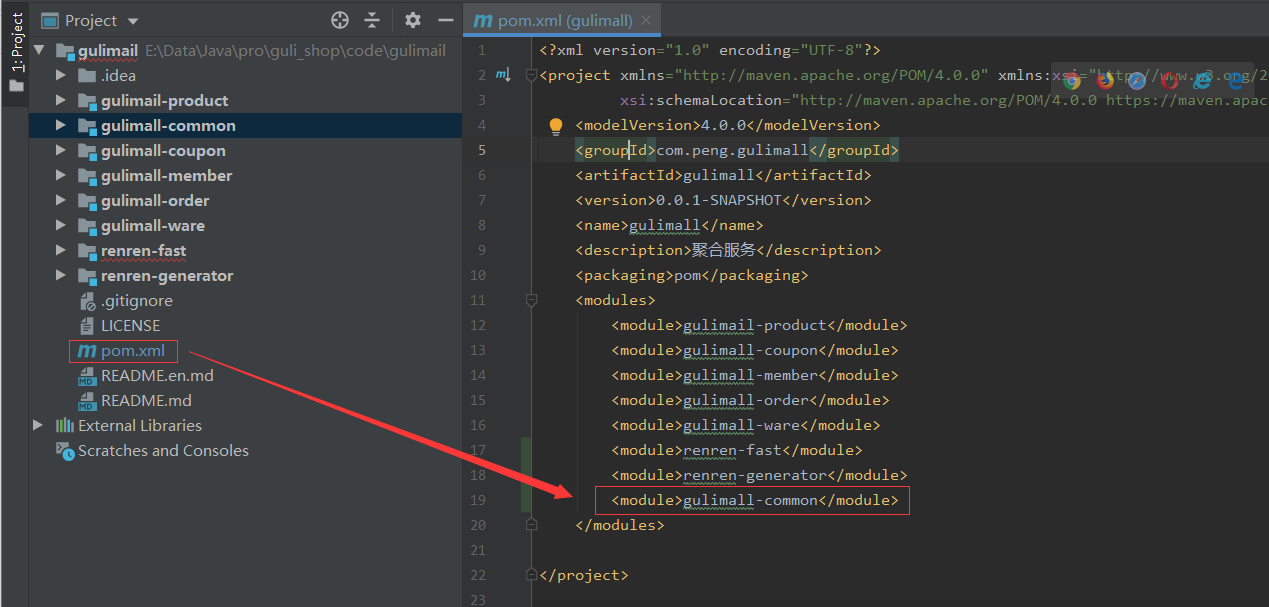Open pom.xml preview in Chrome
Screen dimensions: 1269x607
coord(1072,79)
